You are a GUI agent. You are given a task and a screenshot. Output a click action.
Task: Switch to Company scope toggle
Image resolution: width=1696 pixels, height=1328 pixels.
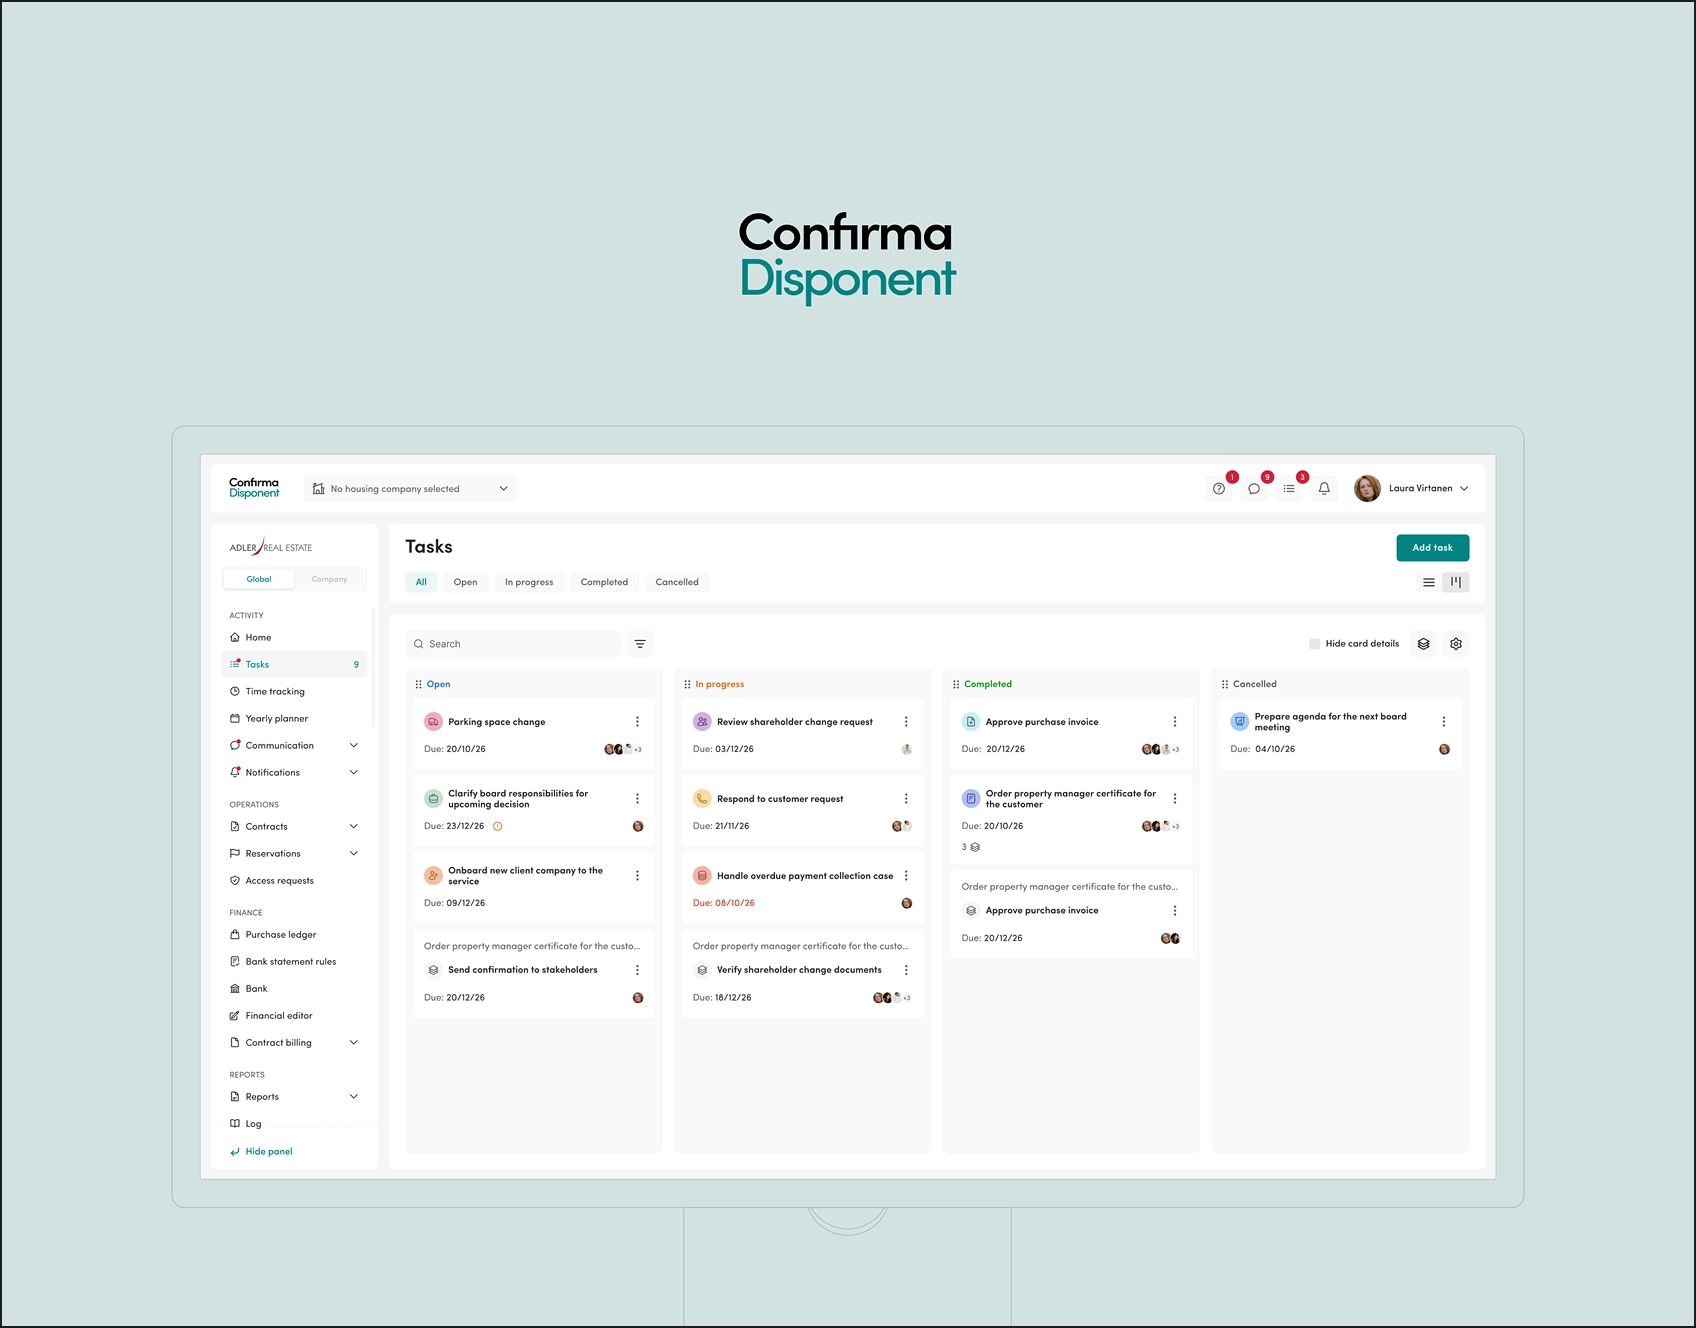coord(329,579)
